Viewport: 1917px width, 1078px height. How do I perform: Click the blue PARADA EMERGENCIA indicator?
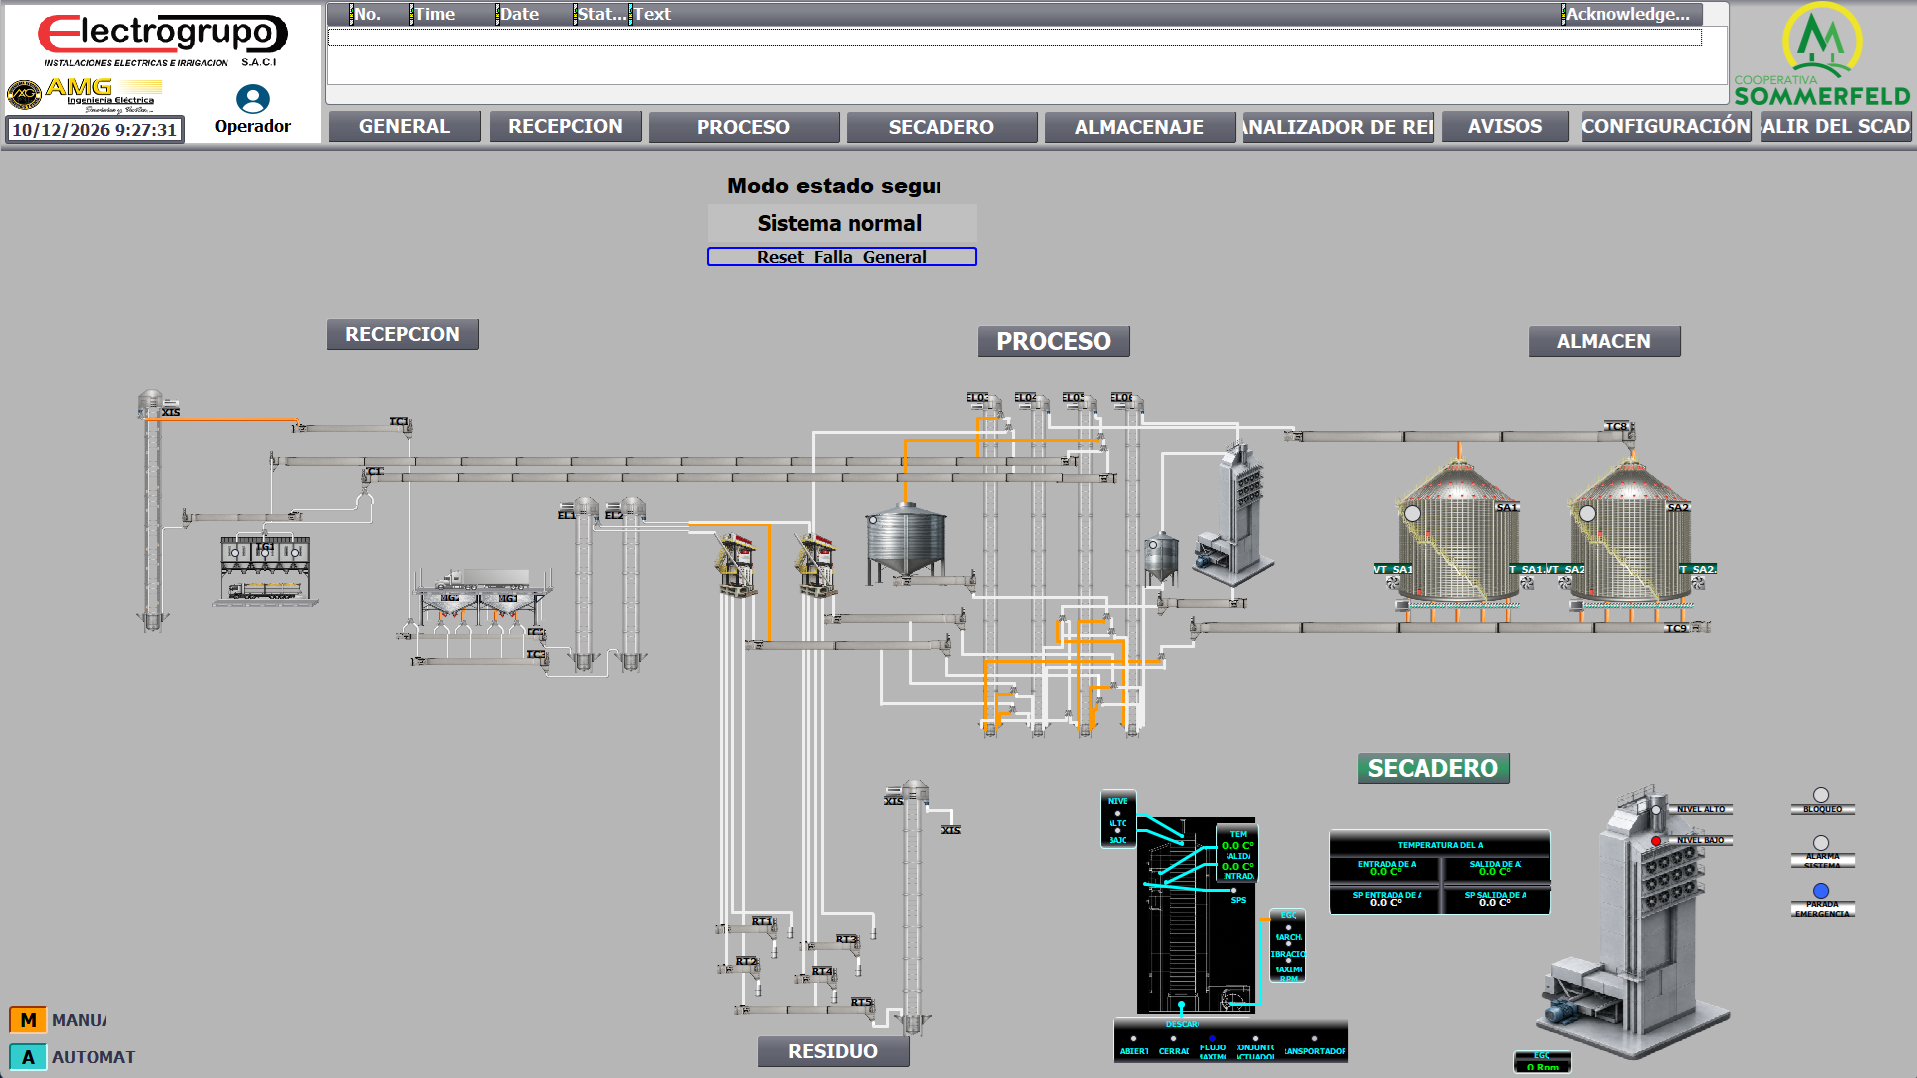[x=1821, y=890]
